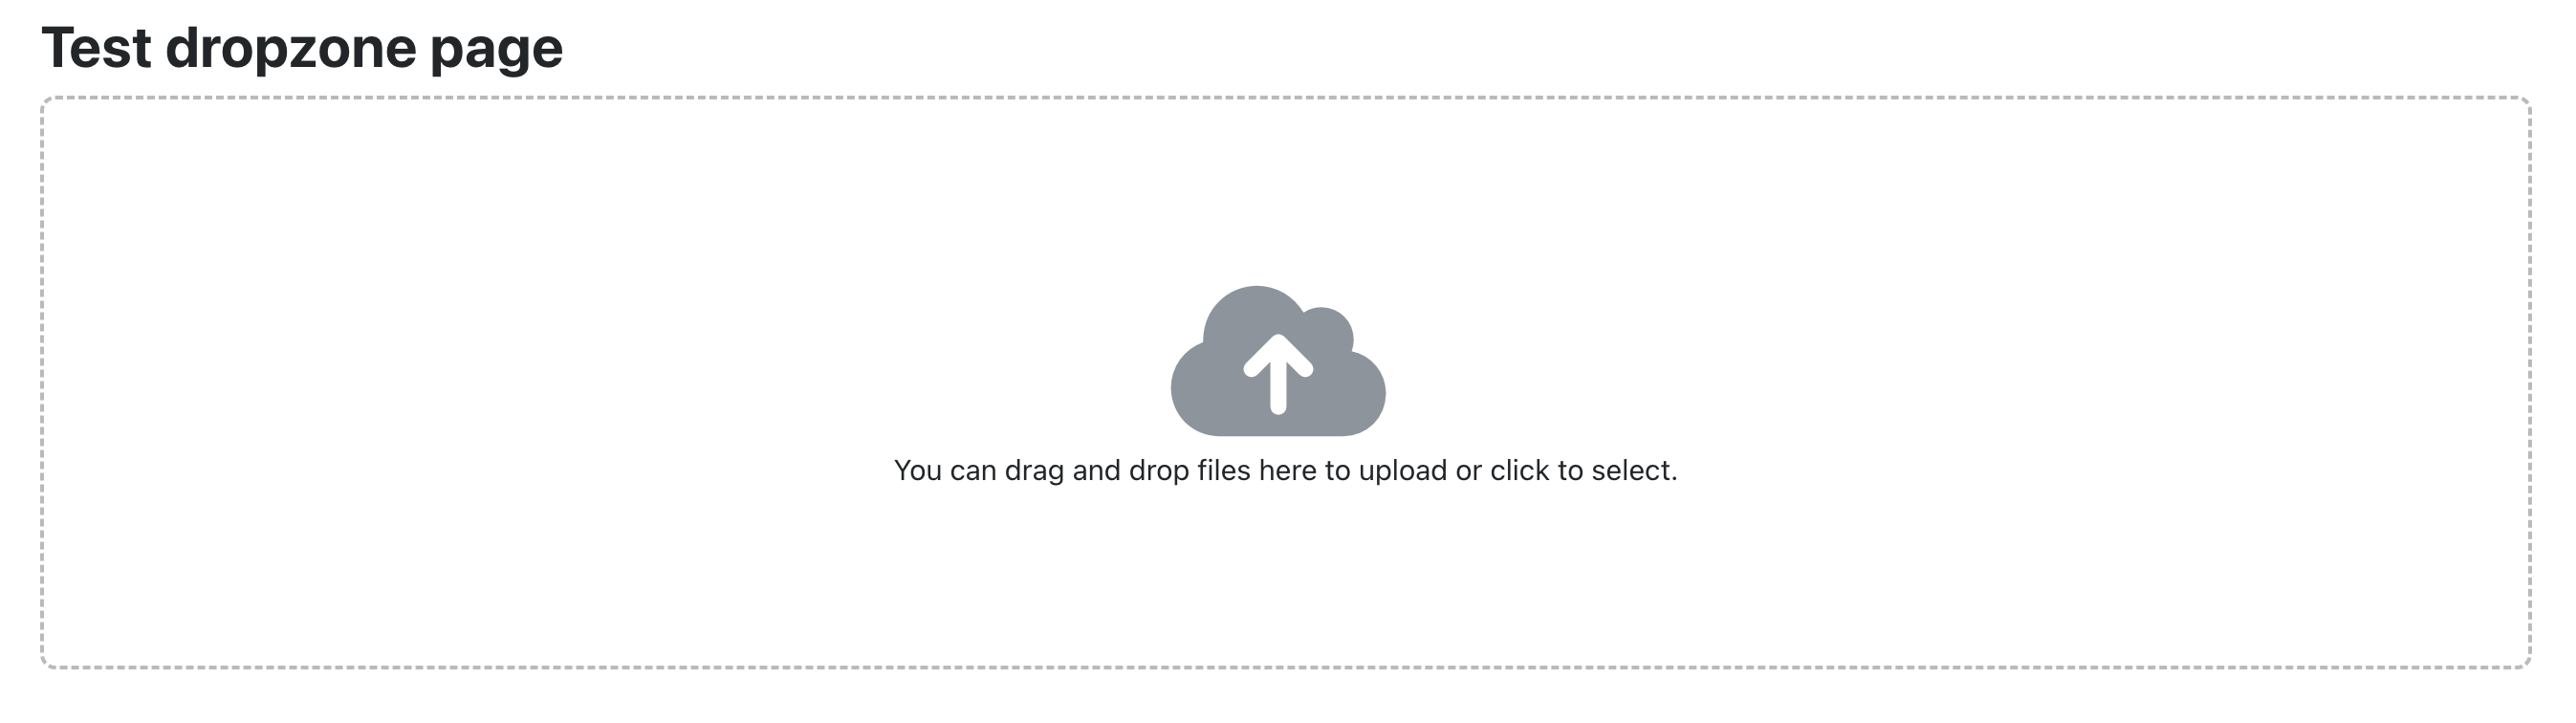Click the cloud upload icon
Screen dimensions: 2576x723
pyautogui.click(x=1278, y=361)
